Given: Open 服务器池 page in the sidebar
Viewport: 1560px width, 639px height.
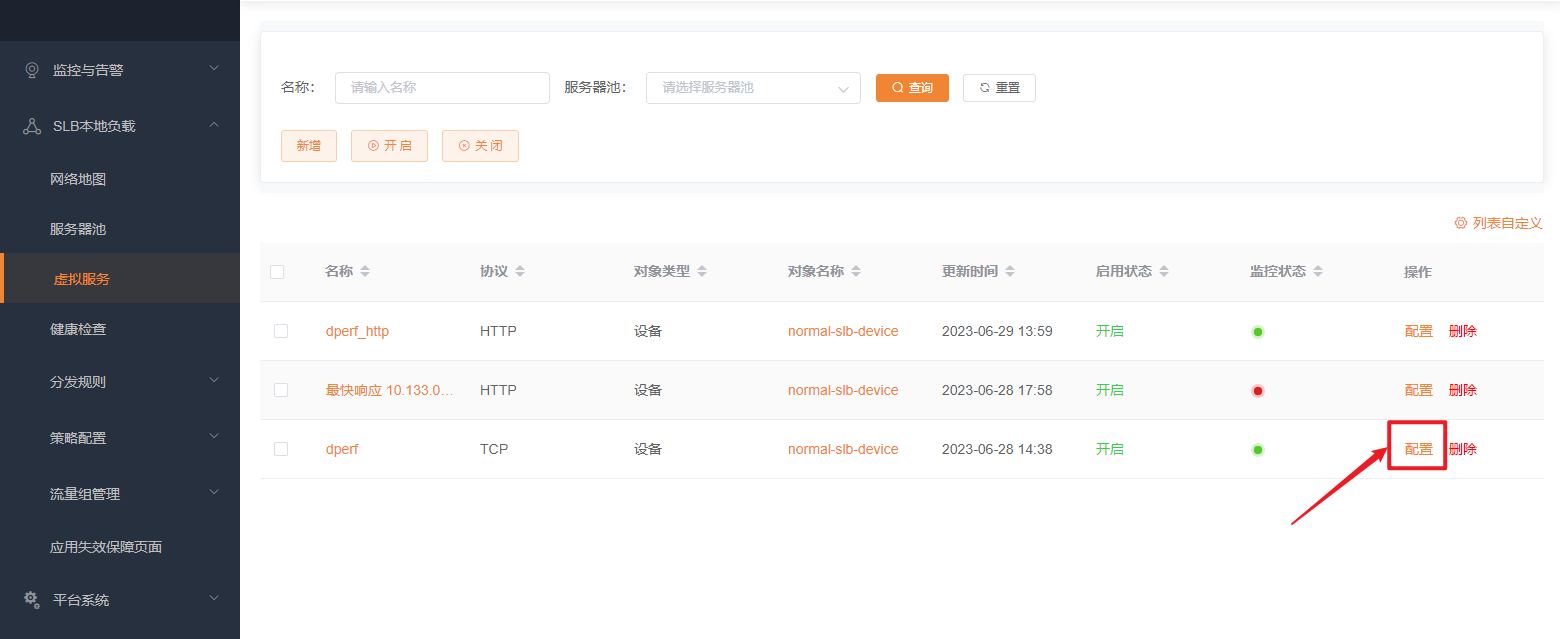Looking at the screenshot, I should point(78,229).
